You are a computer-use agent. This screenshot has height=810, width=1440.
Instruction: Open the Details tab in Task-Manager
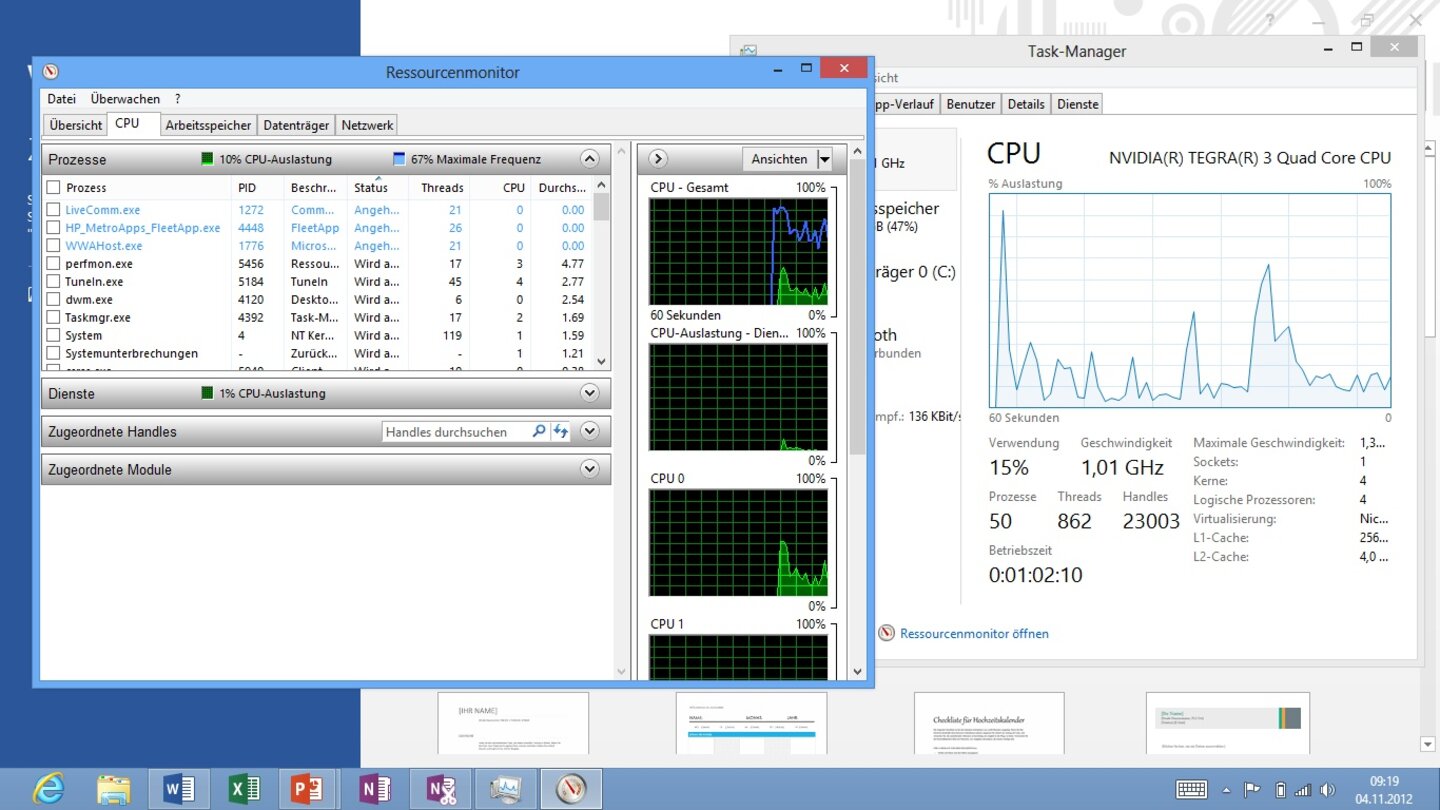1026,104
